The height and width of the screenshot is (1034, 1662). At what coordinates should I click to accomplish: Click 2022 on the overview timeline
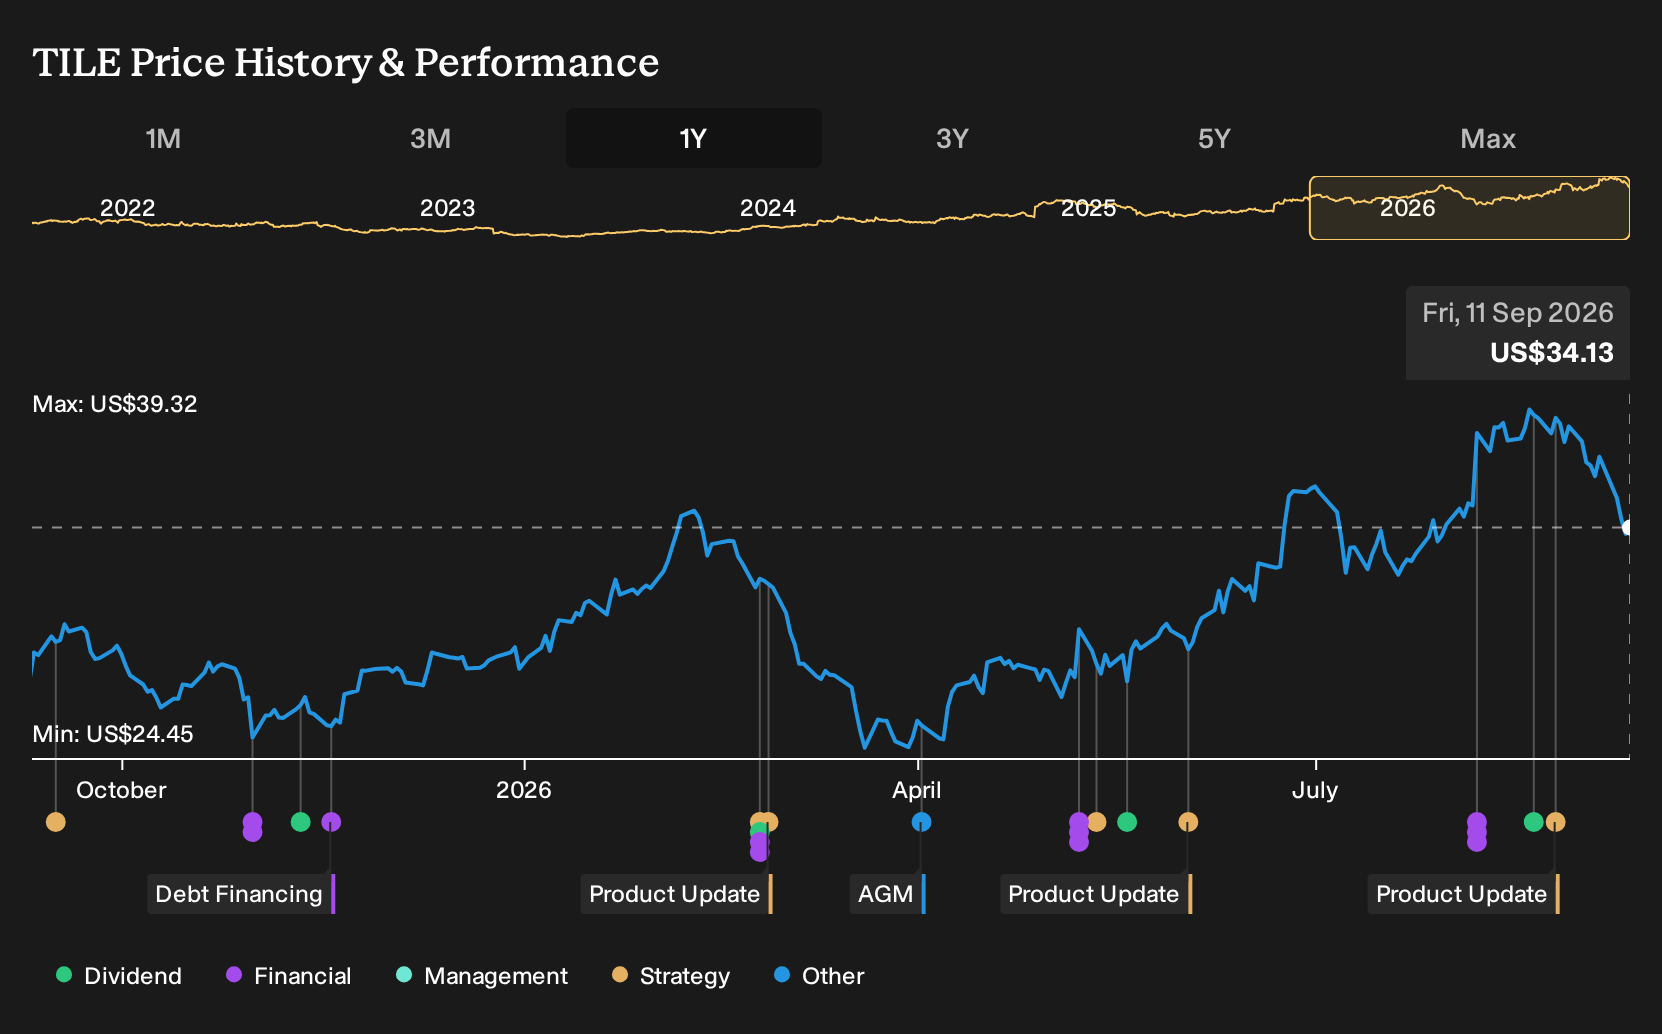128,208
